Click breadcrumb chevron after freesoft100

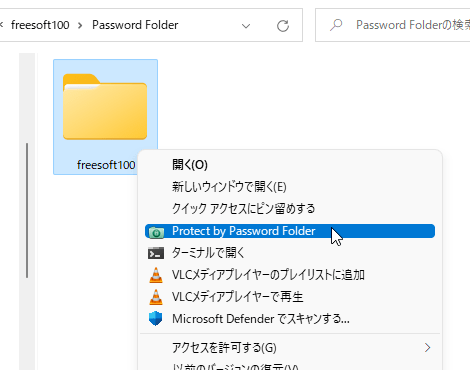pos(80,25)
